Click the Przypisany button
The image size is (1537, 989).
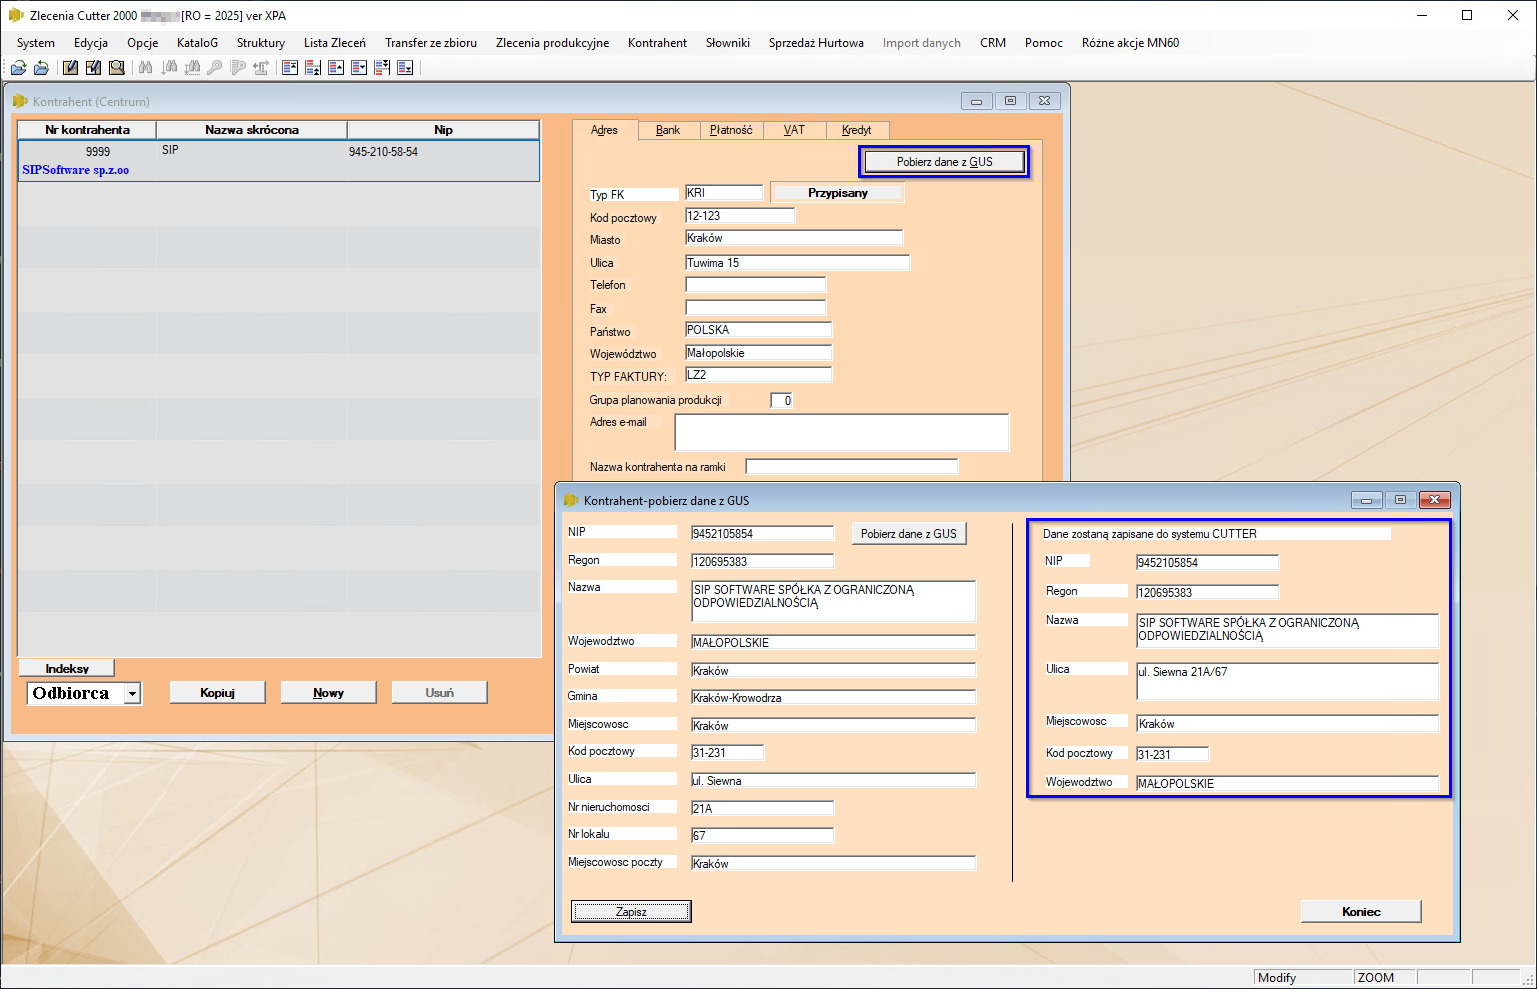coord(838,193)
